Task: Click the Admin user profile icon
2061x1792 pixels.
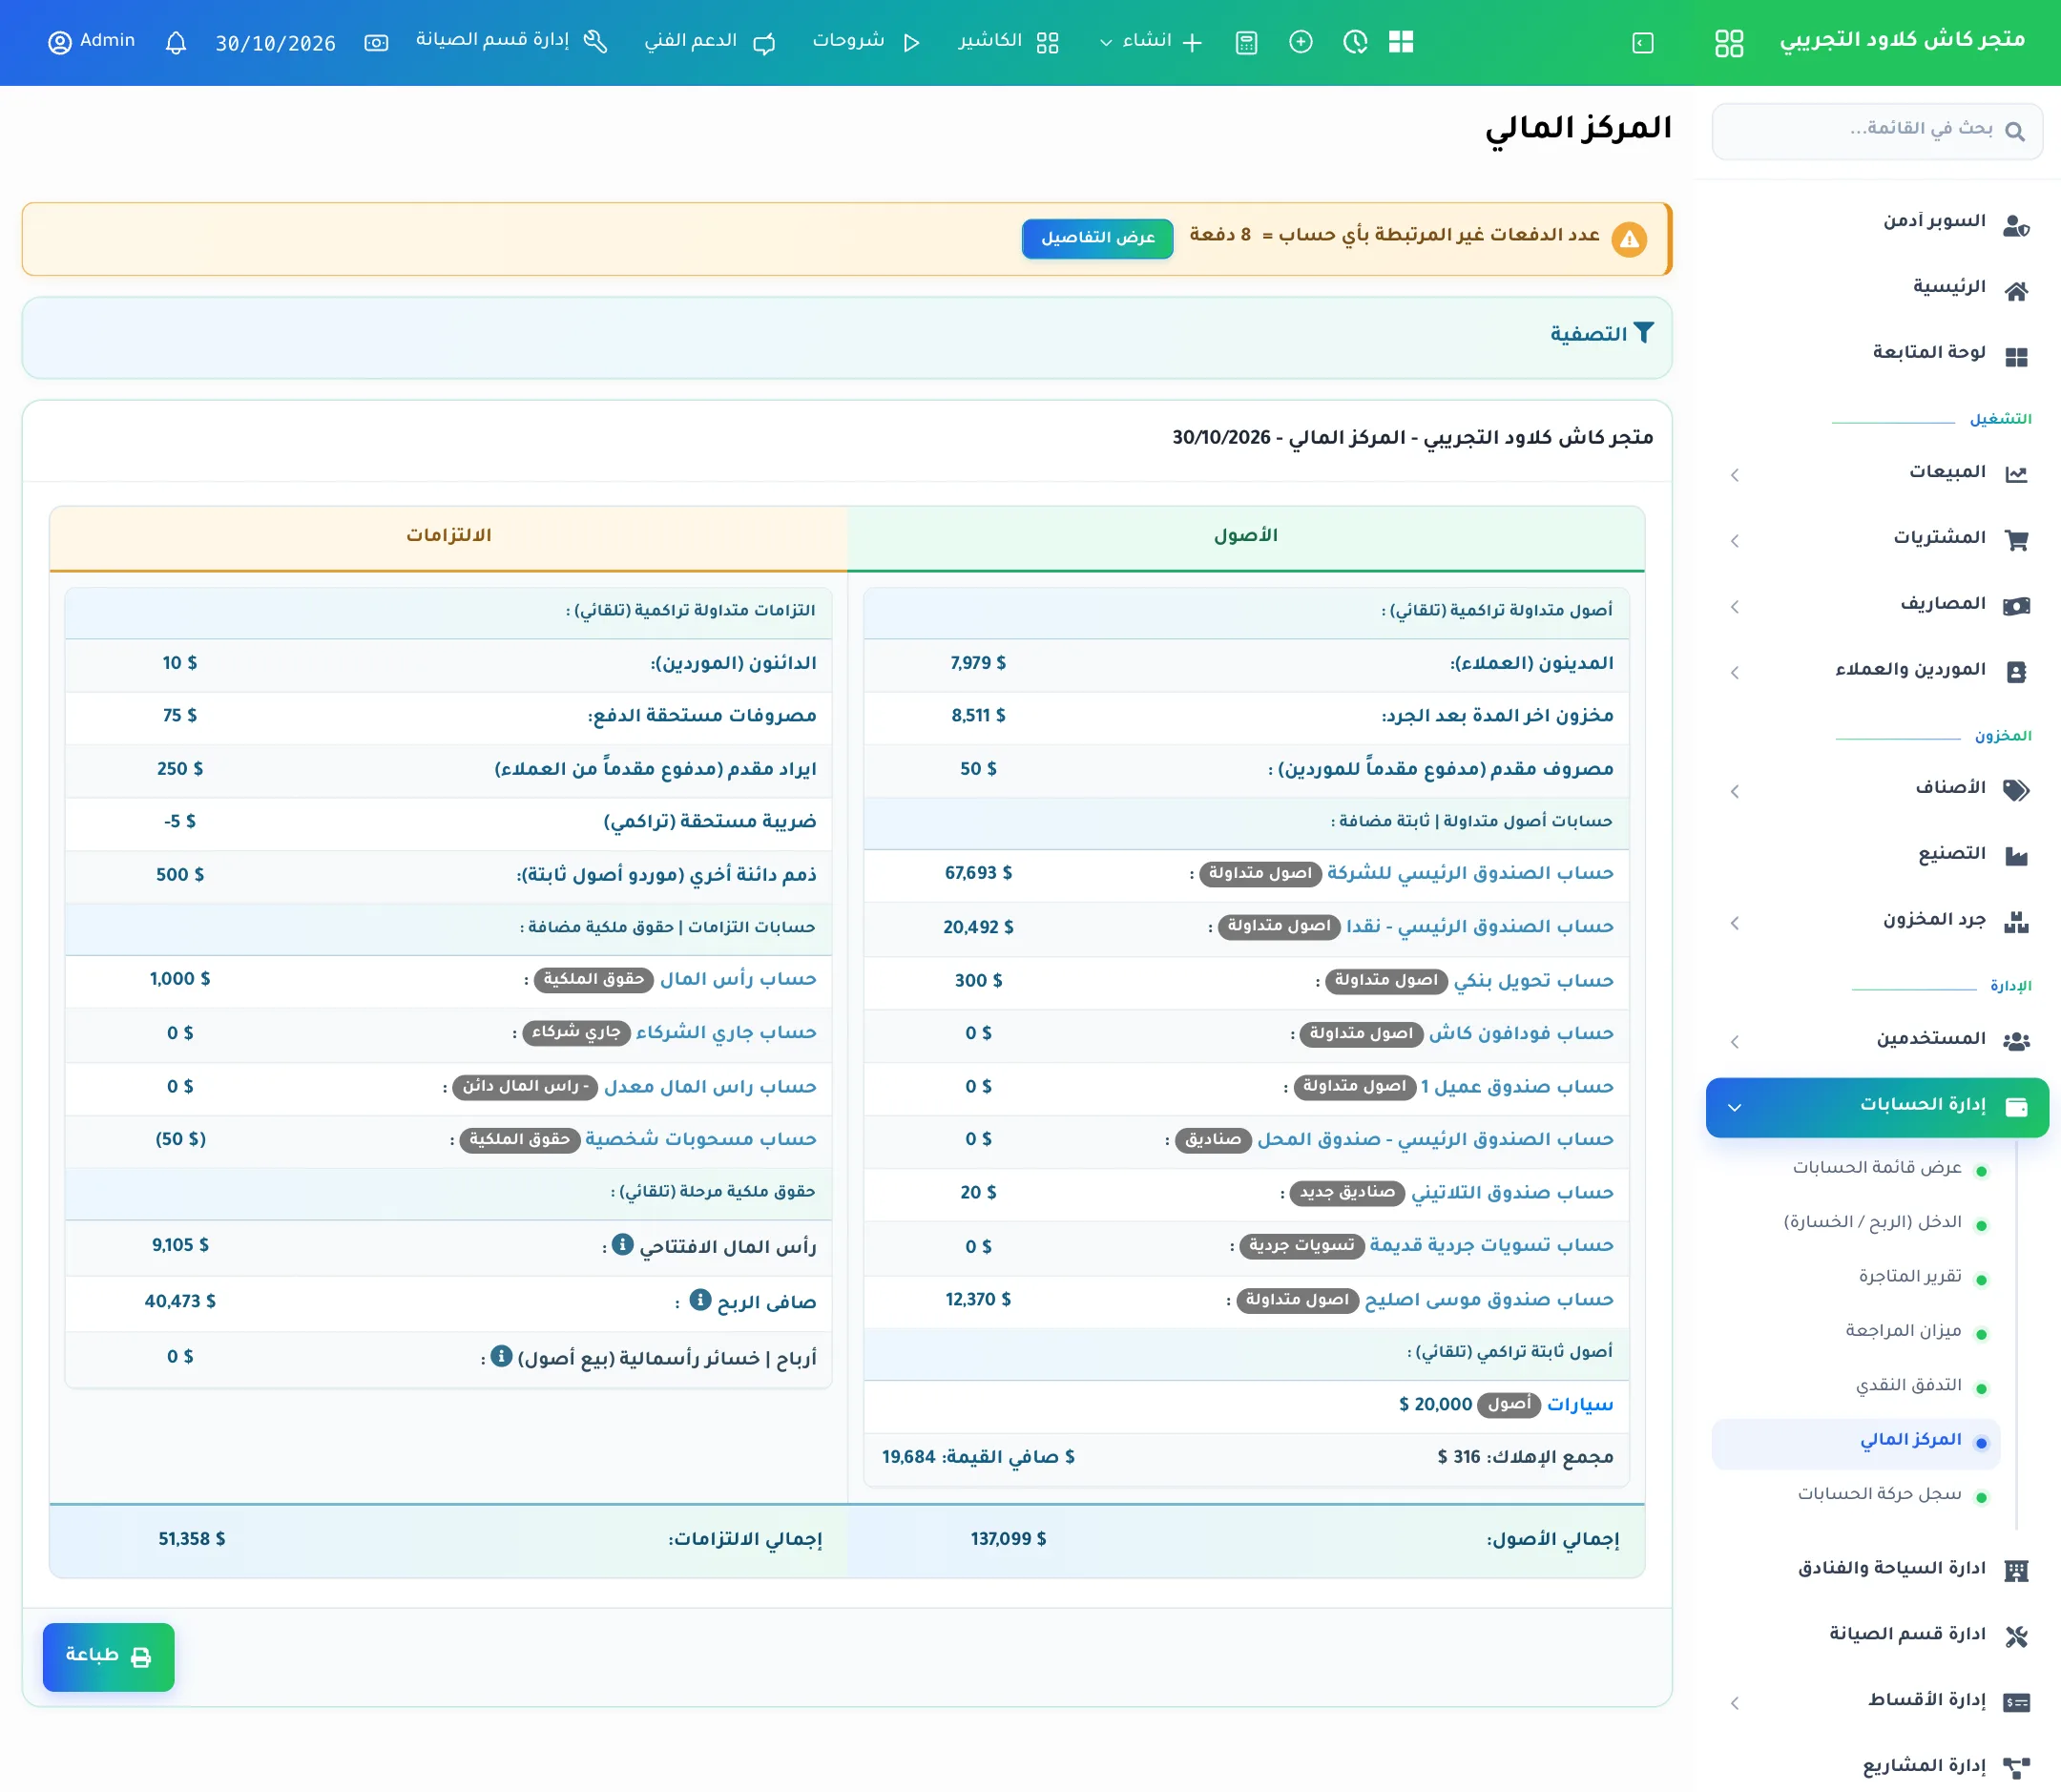Action: pyautogui.click(x=60, y=42)
